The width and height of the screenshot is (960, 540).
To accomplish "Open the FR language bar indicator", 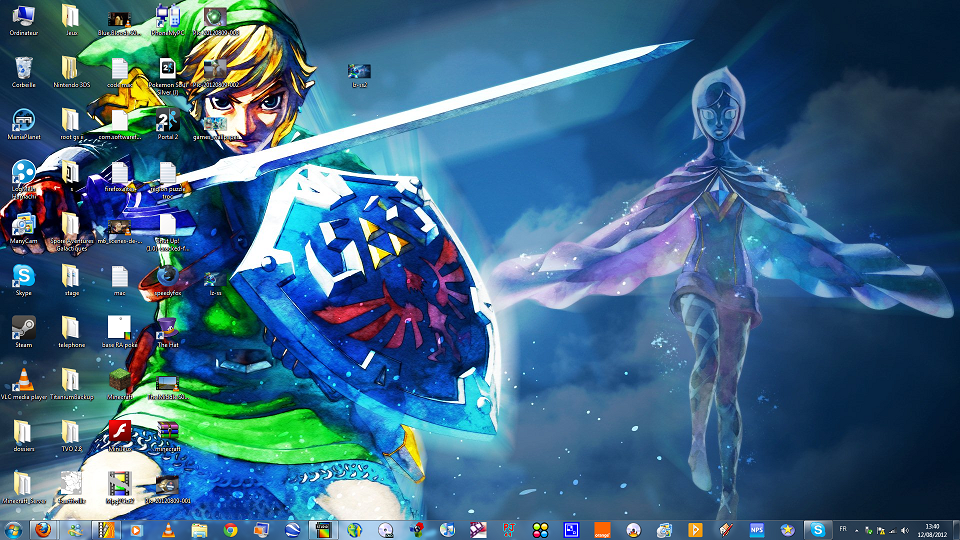I will pyautogui.click(x=843, y=529).
